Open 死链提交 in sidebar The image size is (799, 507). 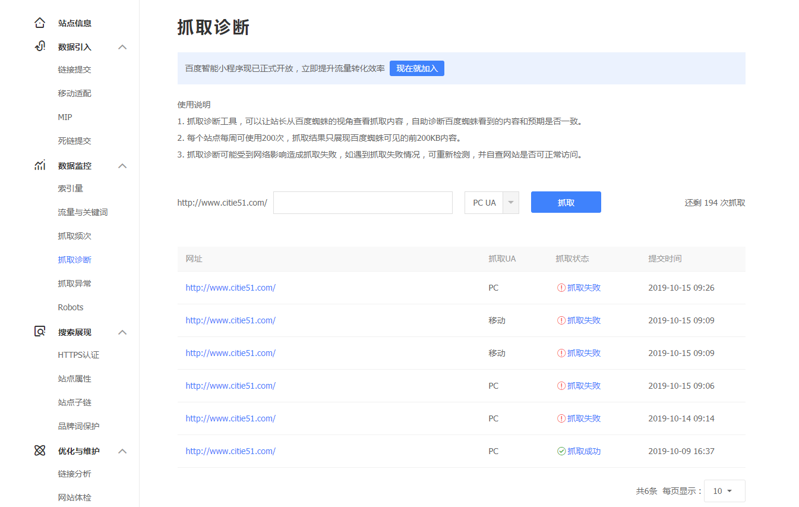tap(74, 141)
